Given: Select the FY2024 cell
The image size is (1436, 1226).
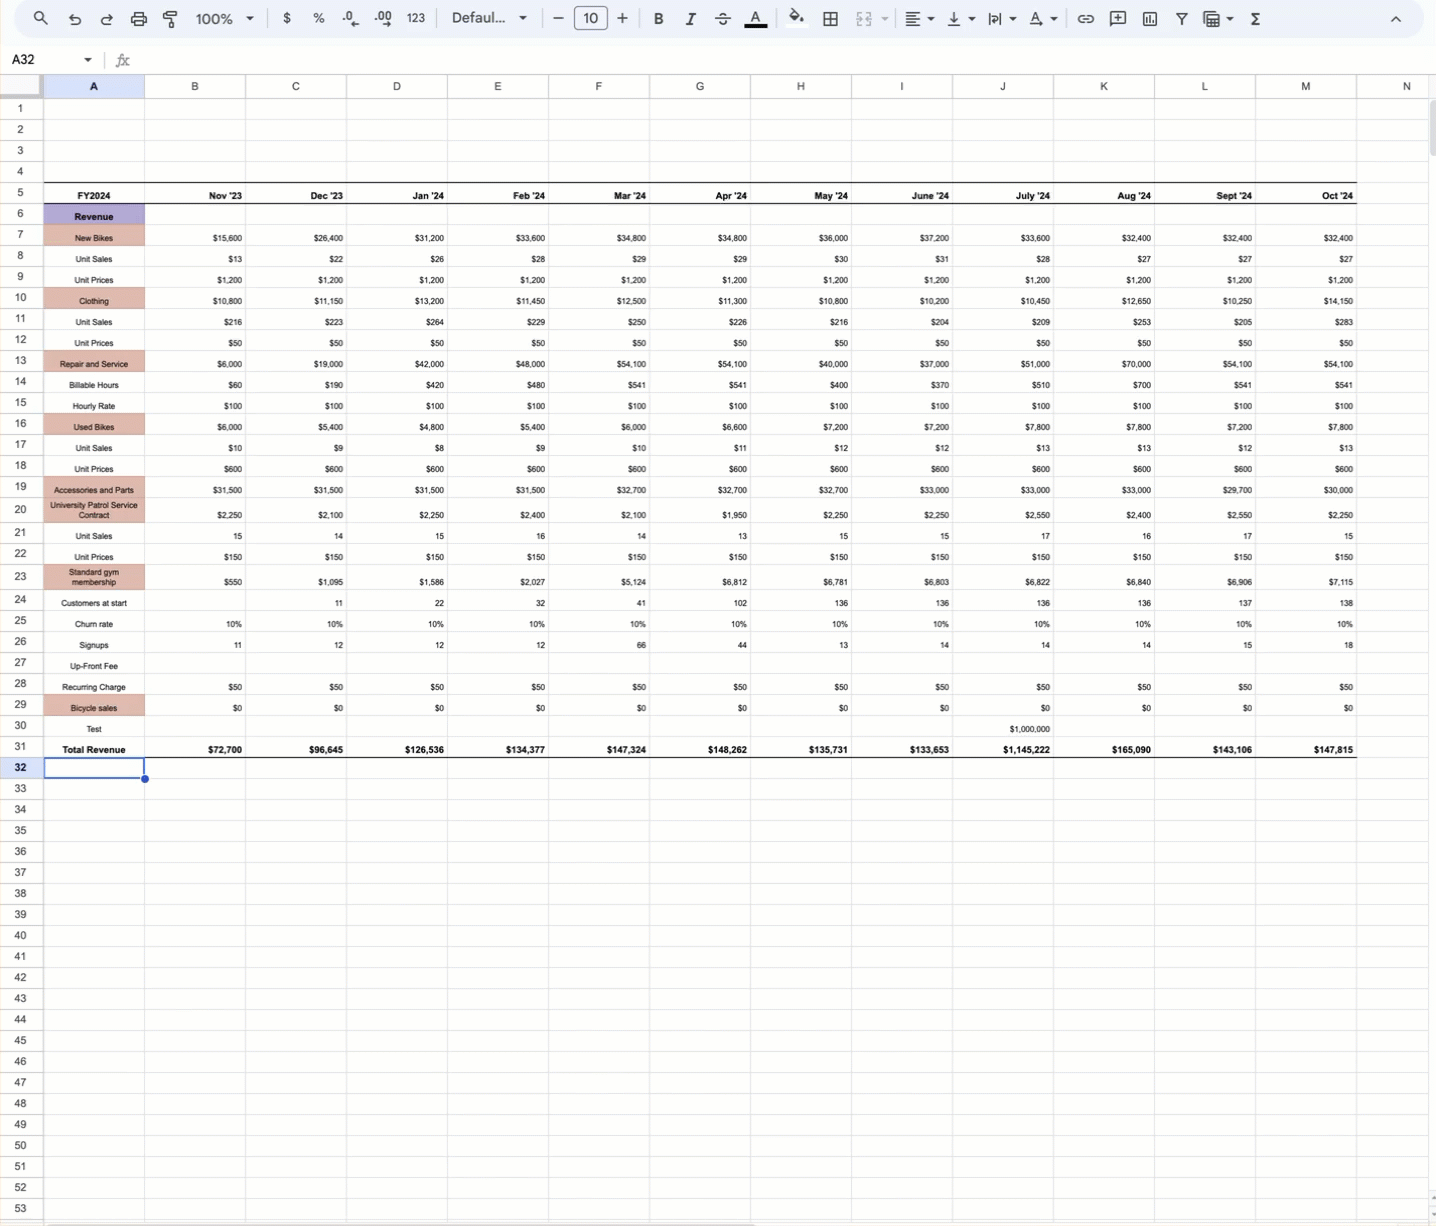Looking at the screenshot, I should (94, 194).
